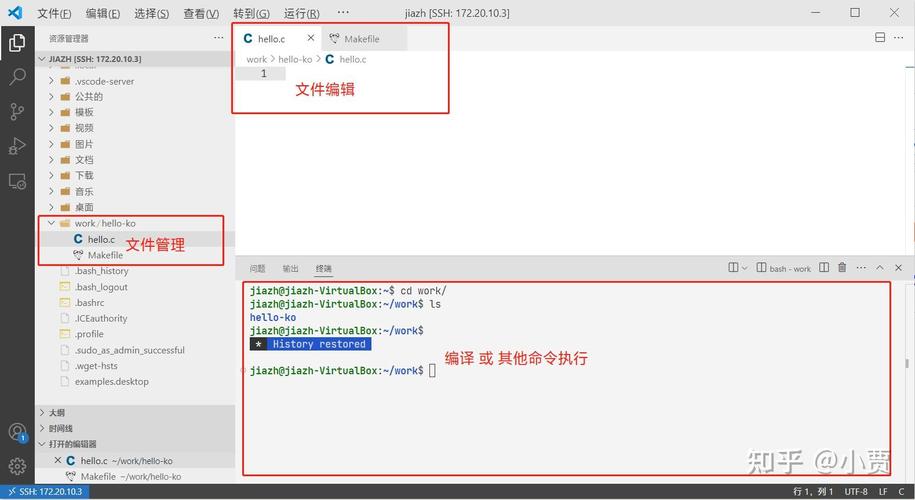
Task: Split the terminal with split icon
Action: point(824,268)
